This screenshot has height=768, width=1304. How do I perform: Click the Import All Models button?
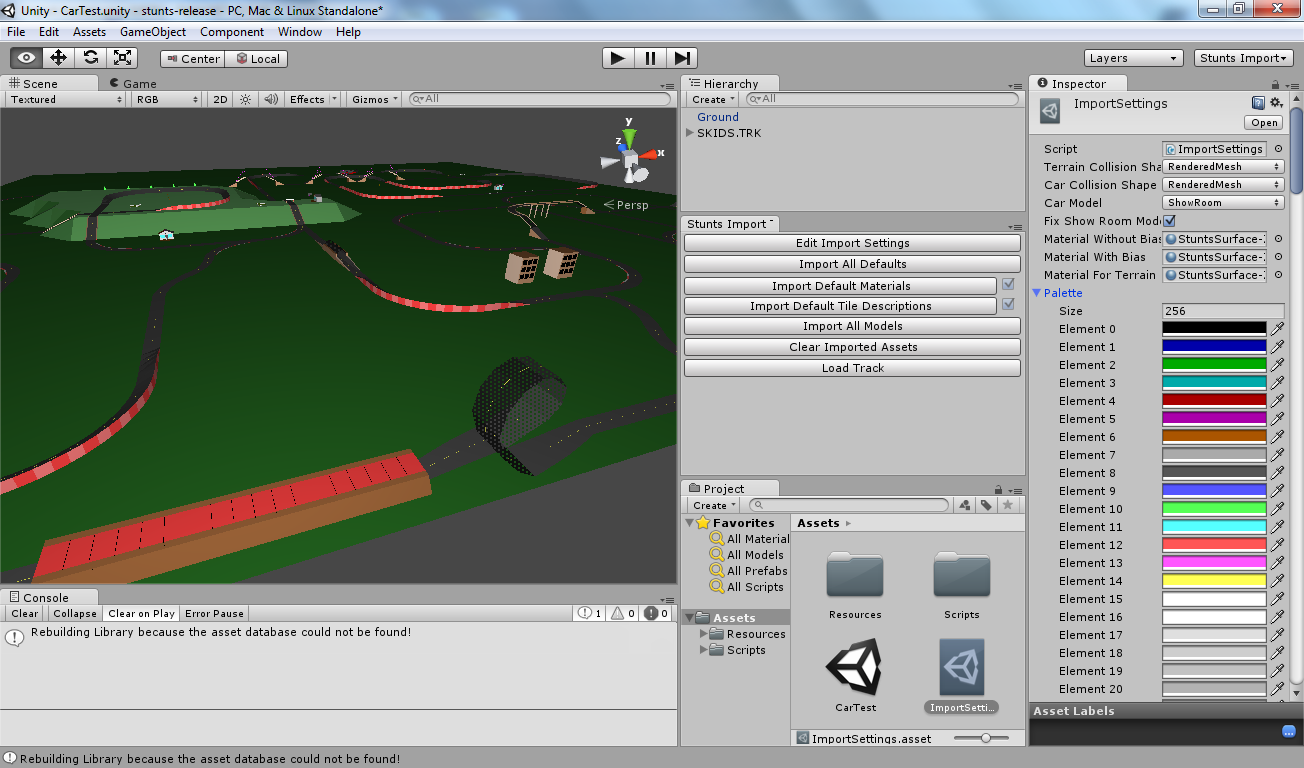point(852,326)
